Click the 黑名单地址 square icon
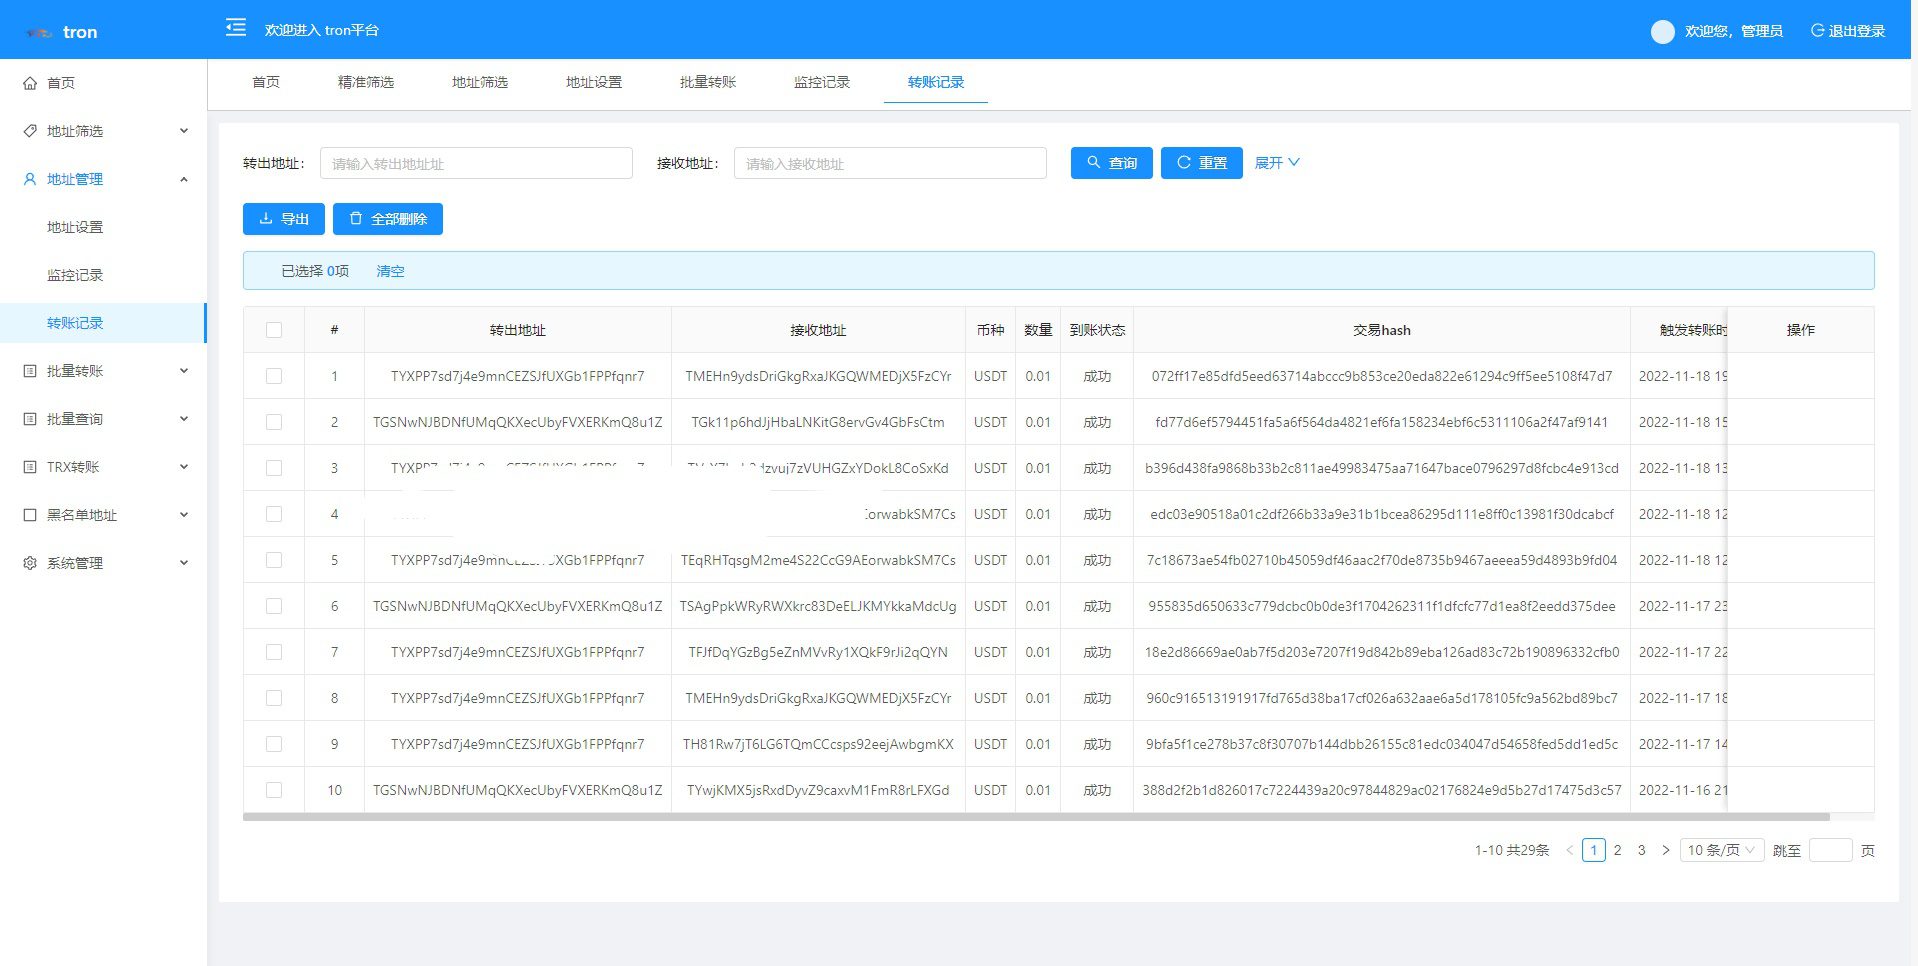This screenshot has height=966, width=1918. 30,515
